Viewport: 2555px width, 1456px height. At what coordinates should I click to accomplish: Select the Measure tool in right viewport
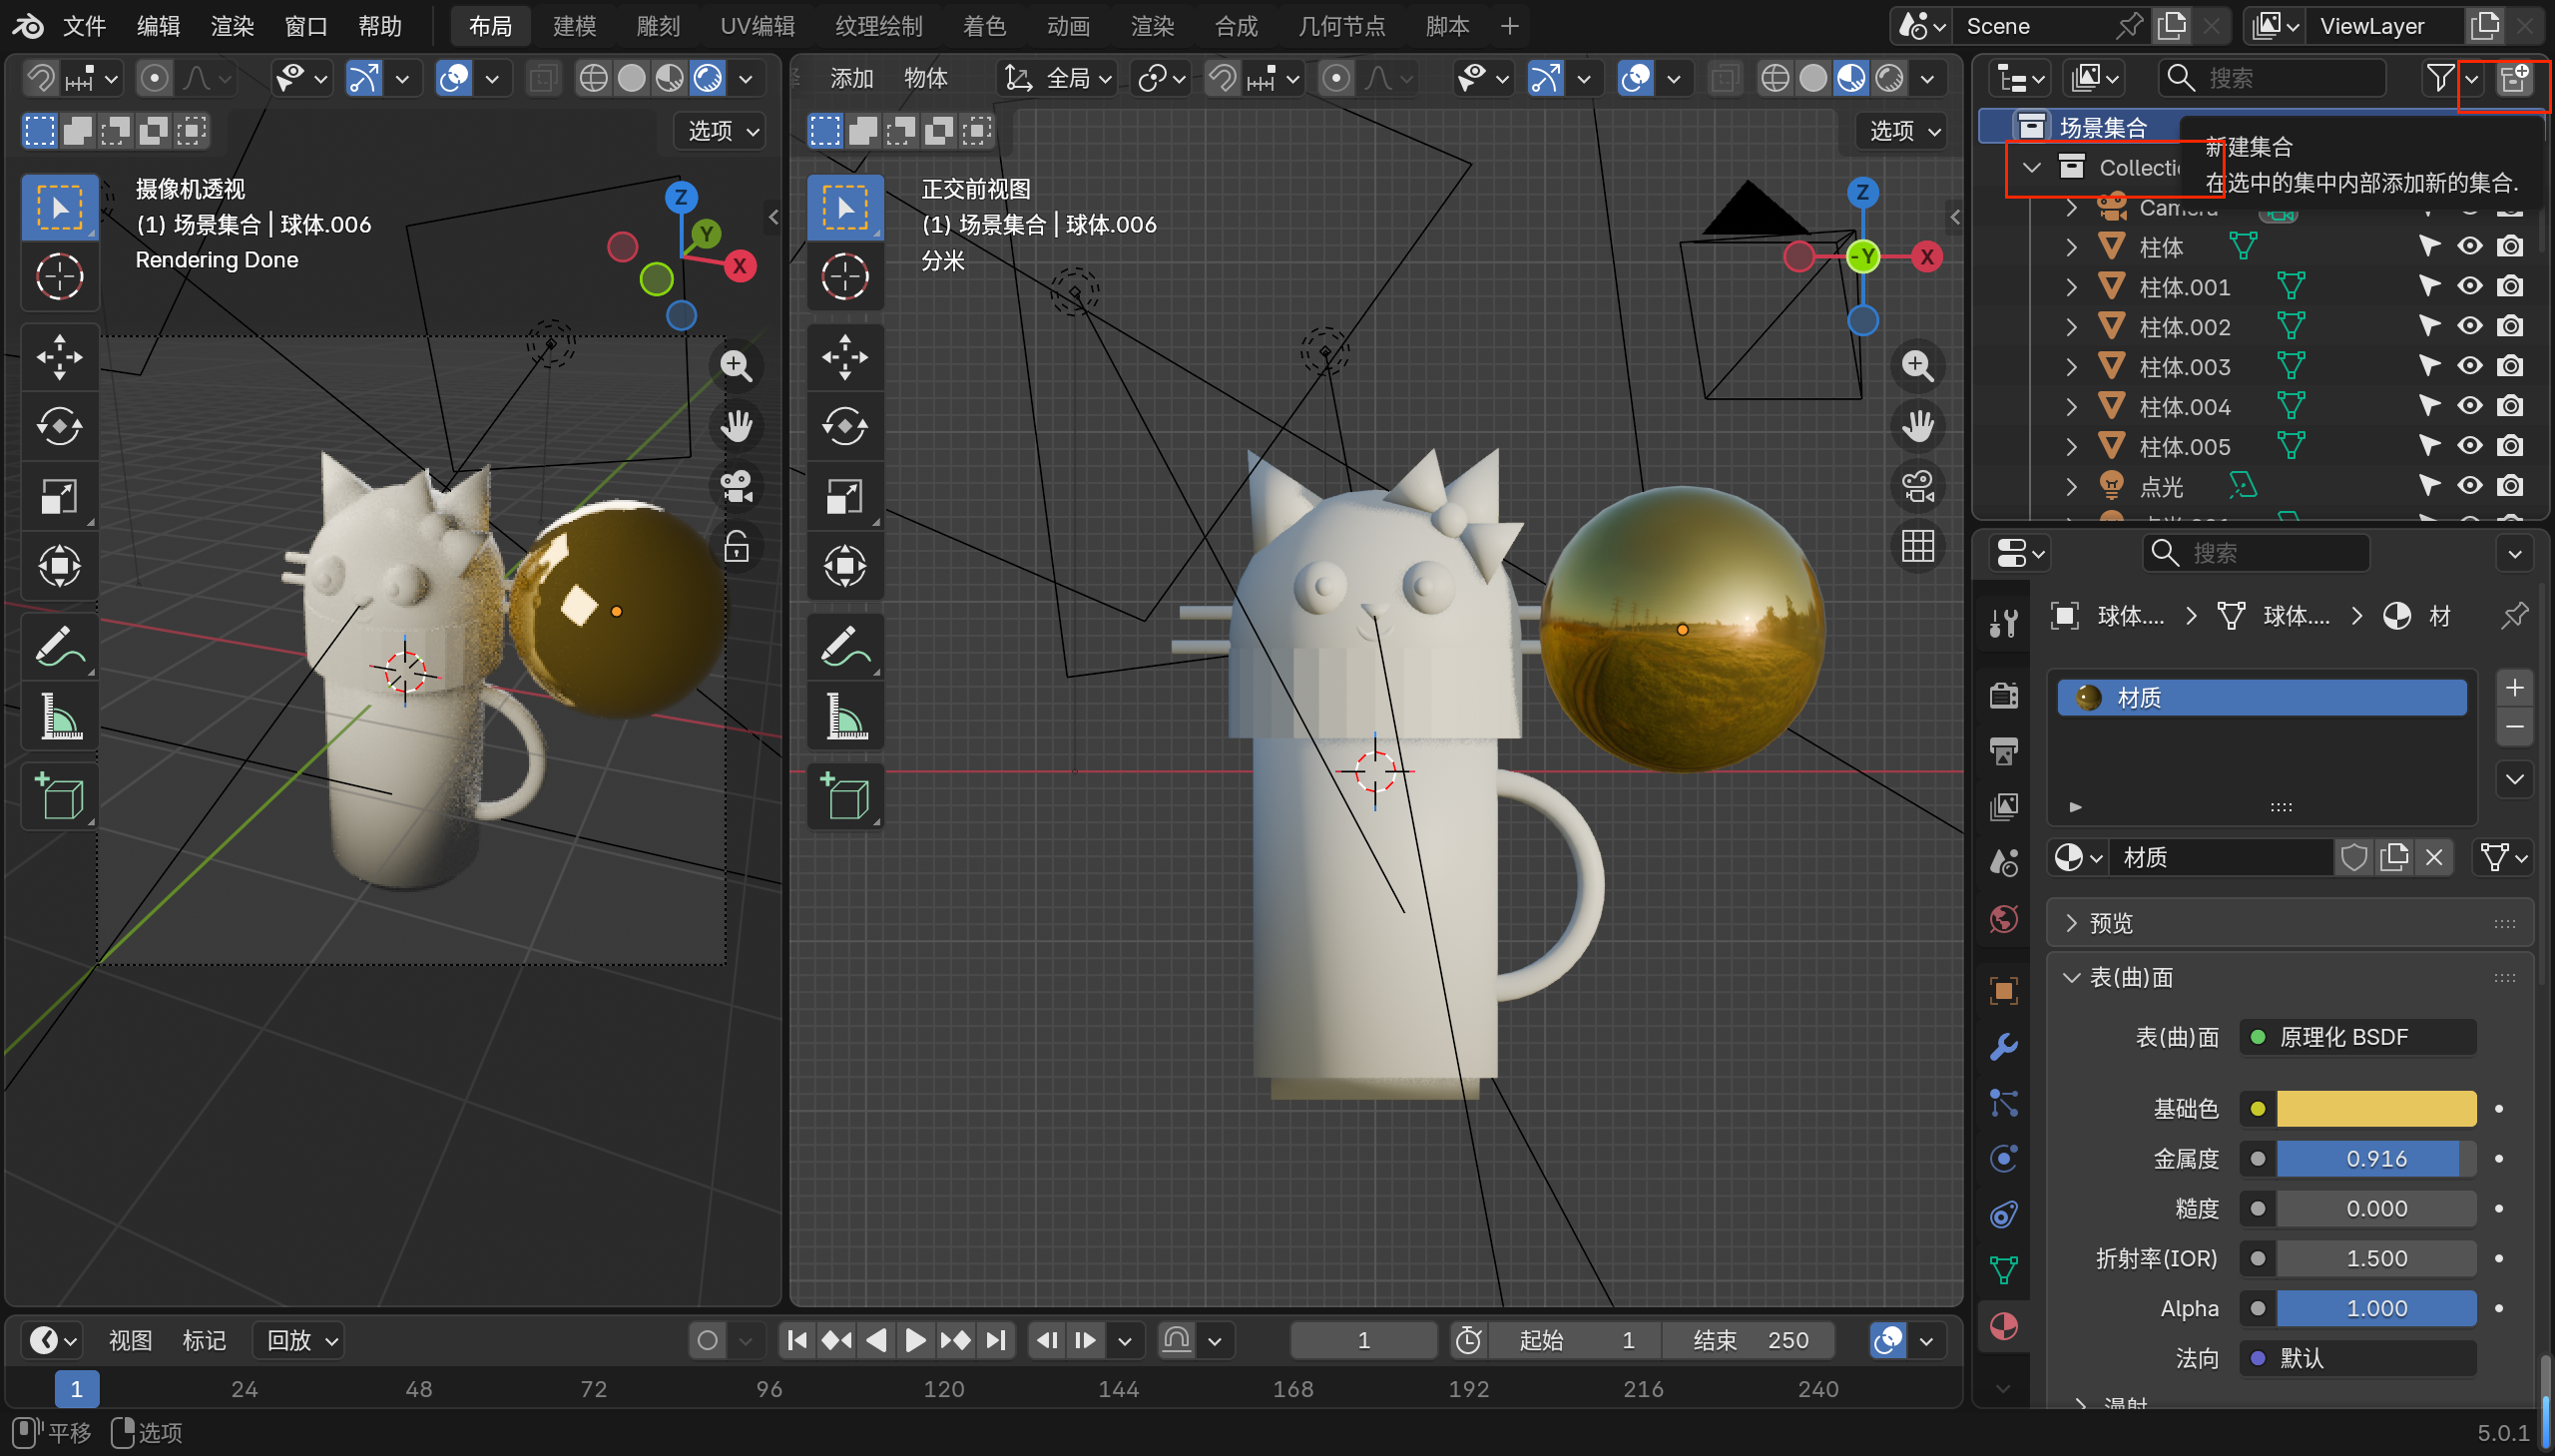point(845,717)
